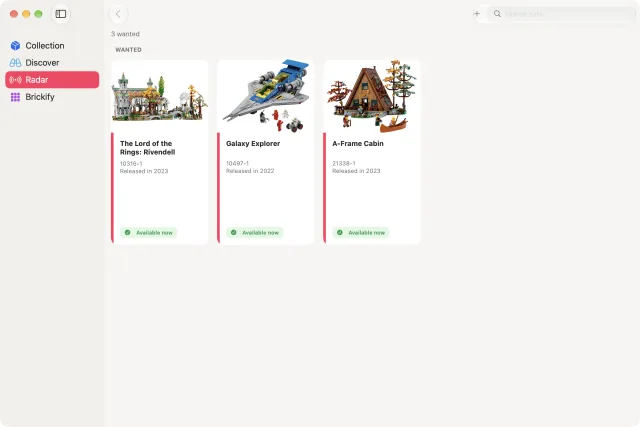Open Brickify in the sidebar
Image resolution: width=640 pixels, height=427 pixels.
[x=52, y=97]
